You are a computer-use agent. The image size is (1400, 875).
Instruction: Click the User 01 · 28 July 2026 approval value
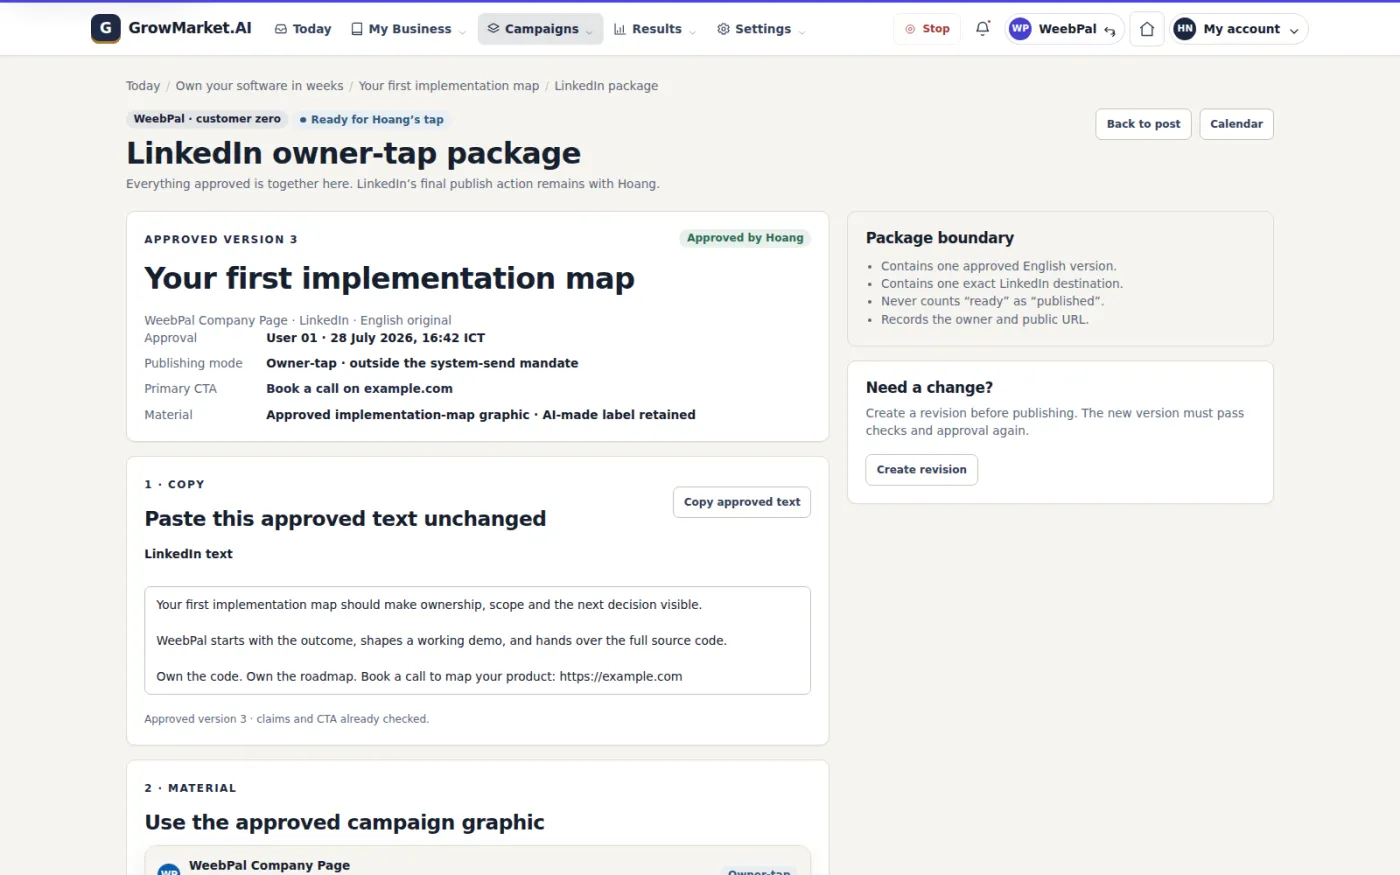[x=375, y=338]
